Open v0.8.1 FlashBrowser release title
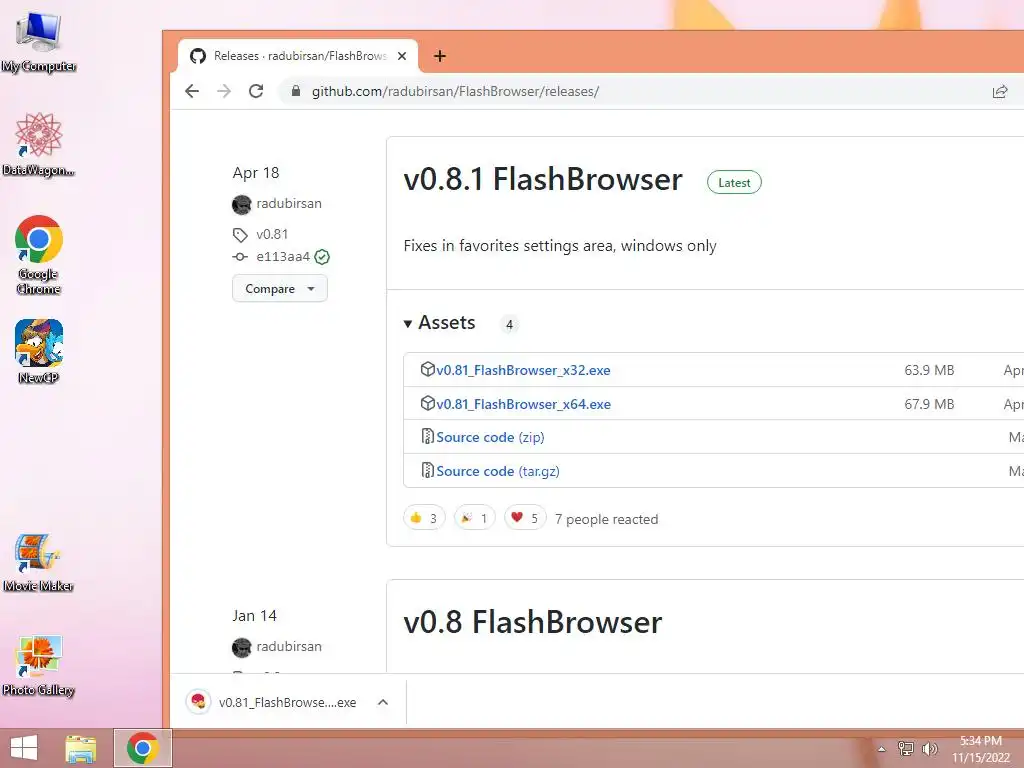The width and height of the screenshot is (1024, 768). [543, 179]
